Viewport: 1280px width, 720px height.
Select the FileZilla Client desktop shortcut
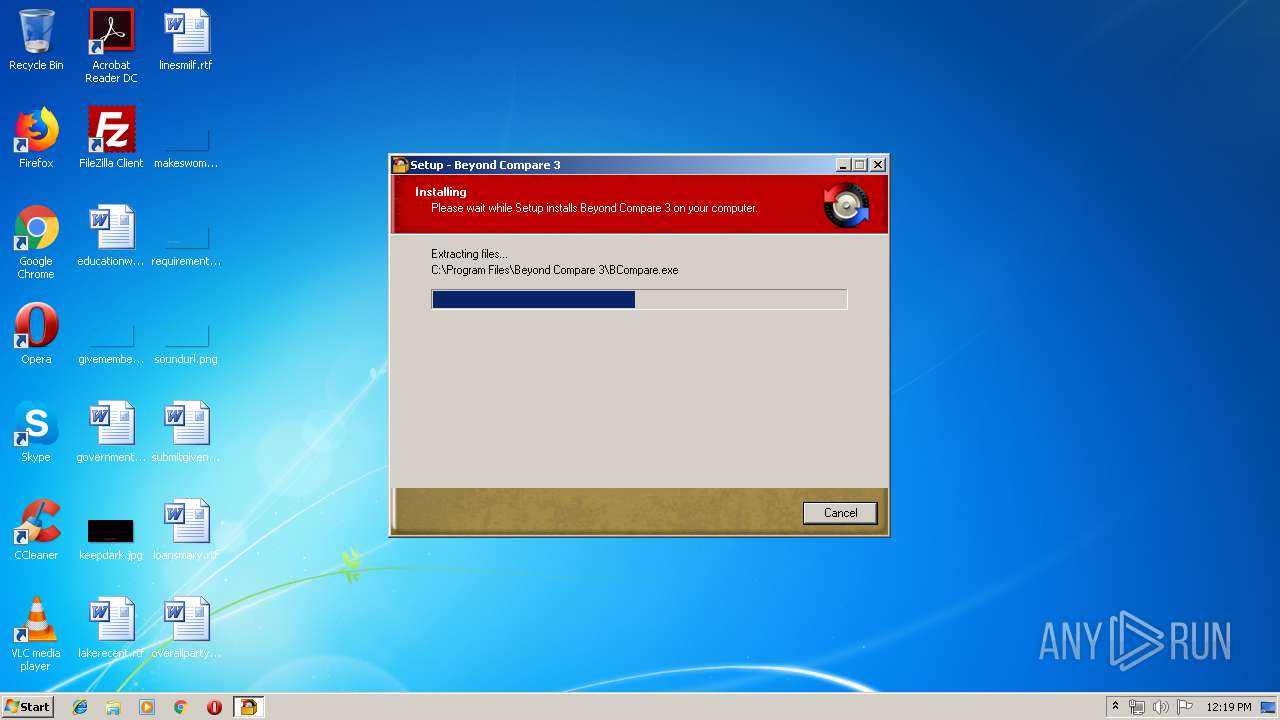[x=111, y=138]
